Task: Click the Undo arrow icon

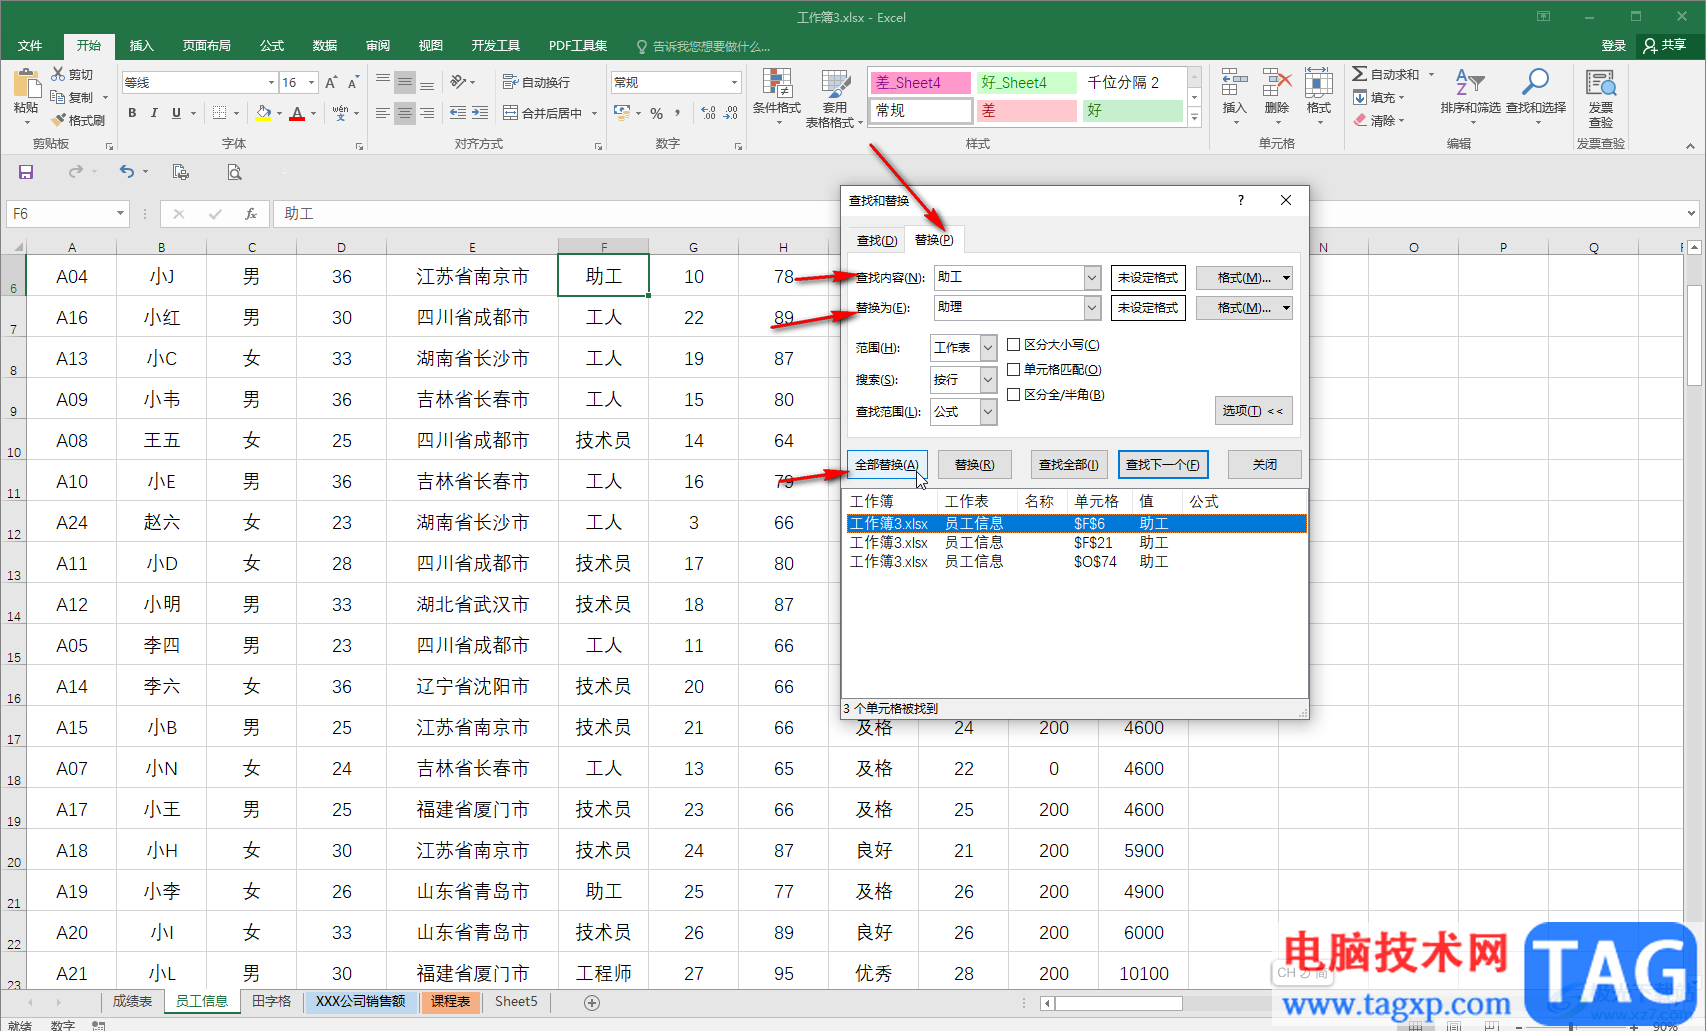Action: point(127,172)
